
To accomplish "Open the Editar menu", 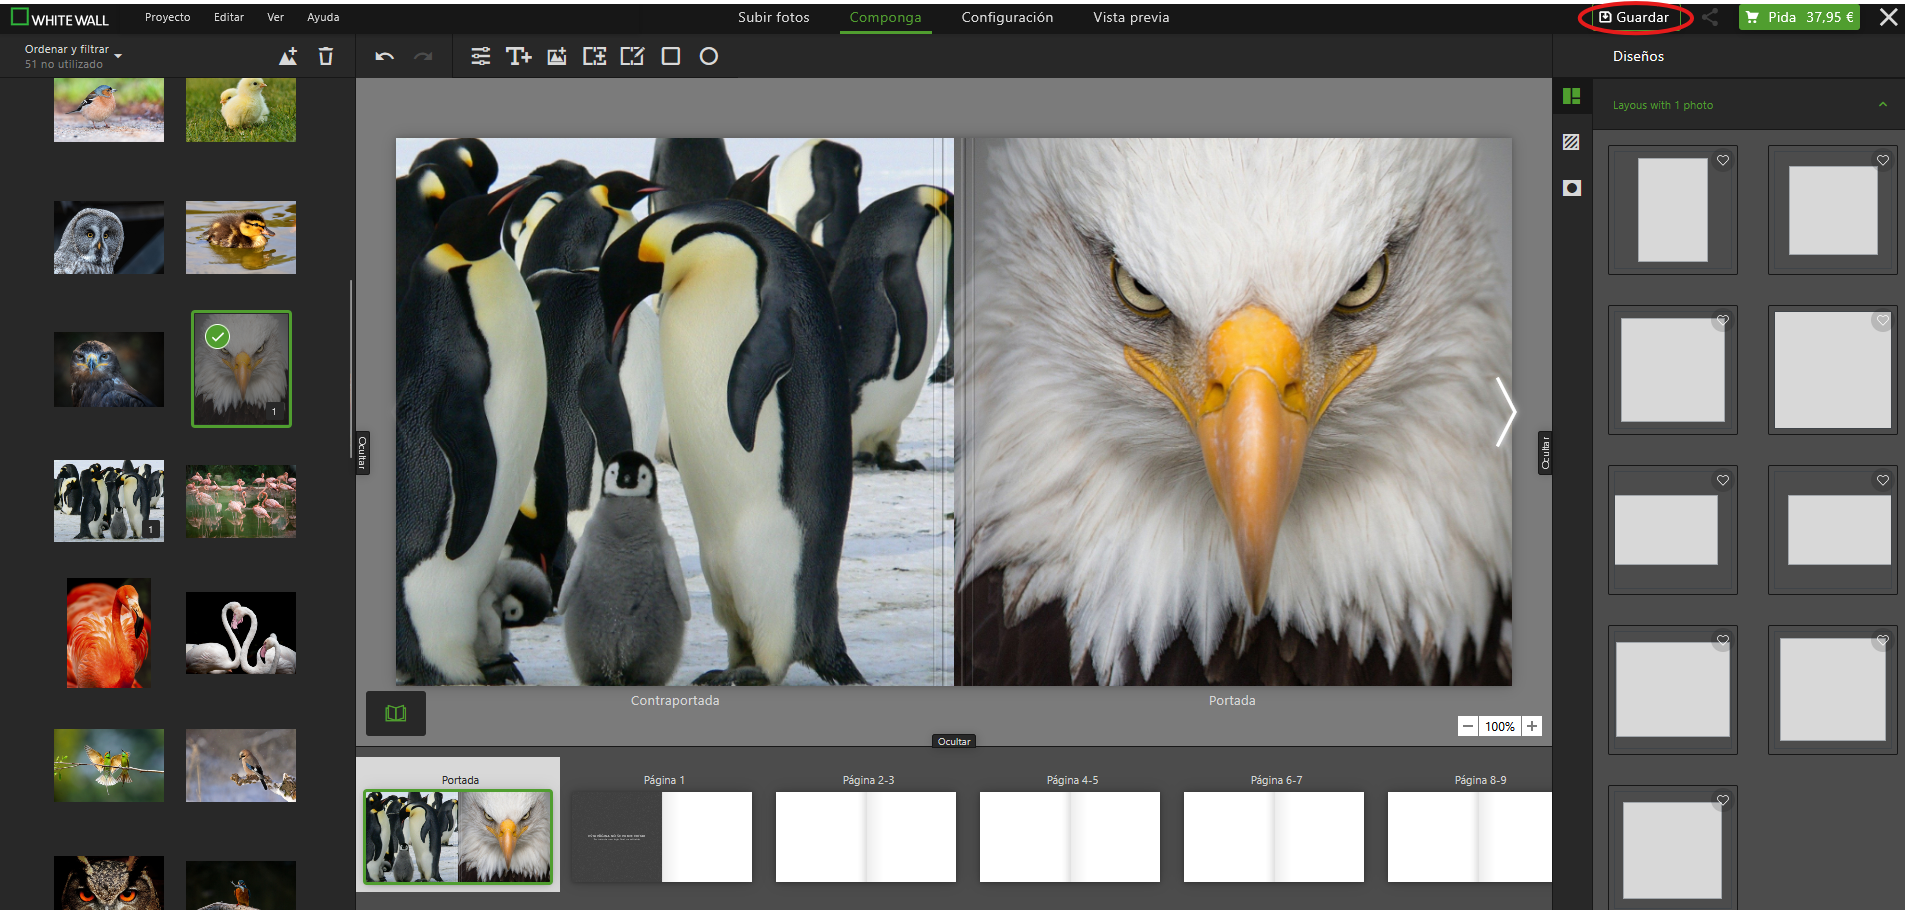I will click(x=229, y=17).
